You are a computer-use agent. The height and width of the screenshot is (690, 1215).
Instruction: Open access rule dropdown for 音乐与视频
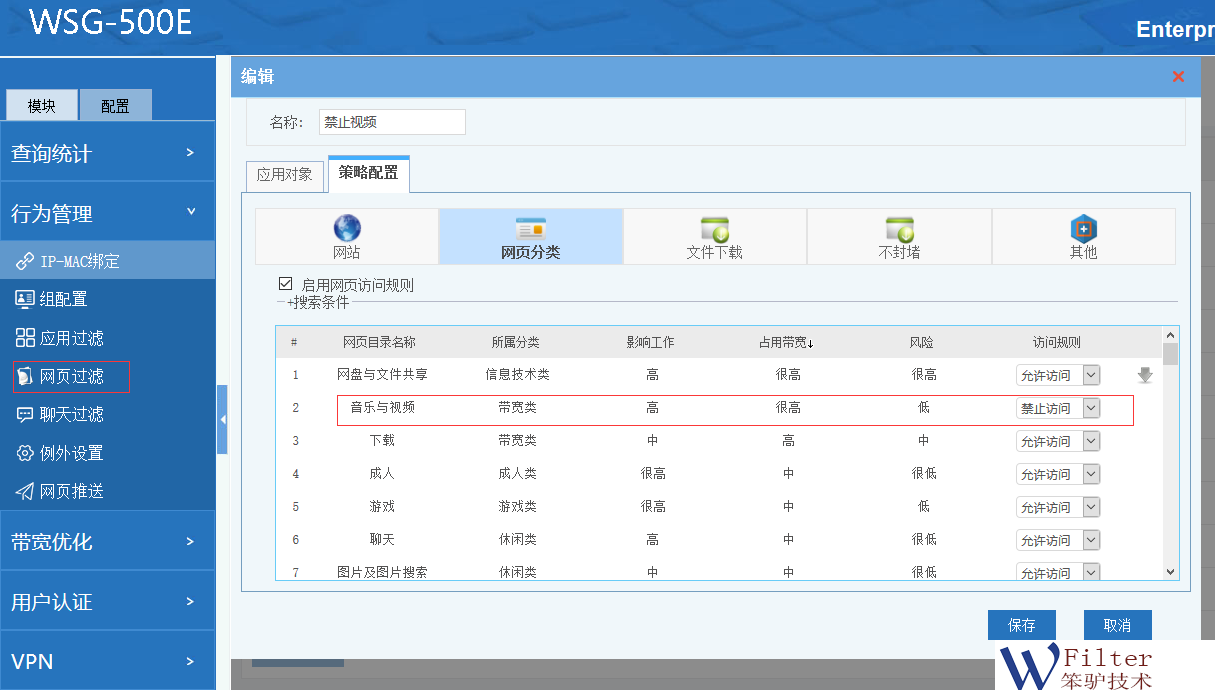pyautogui.click(x=1090, y=408)
